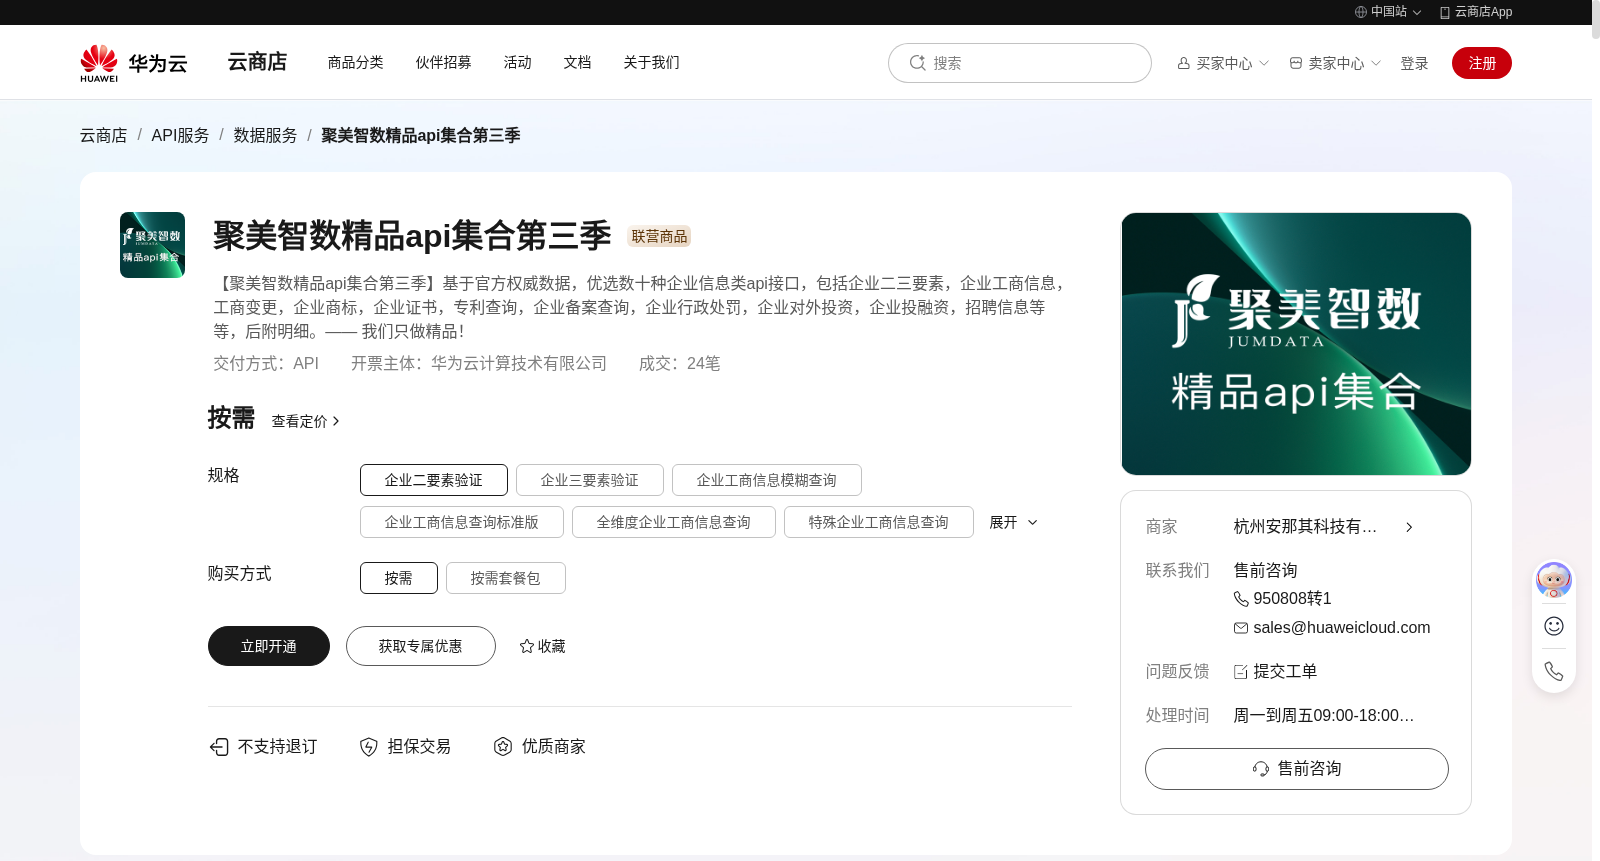Click the Huawei Cloud logo
This screenshot has width=1600, height=861.
pos(134,63)
